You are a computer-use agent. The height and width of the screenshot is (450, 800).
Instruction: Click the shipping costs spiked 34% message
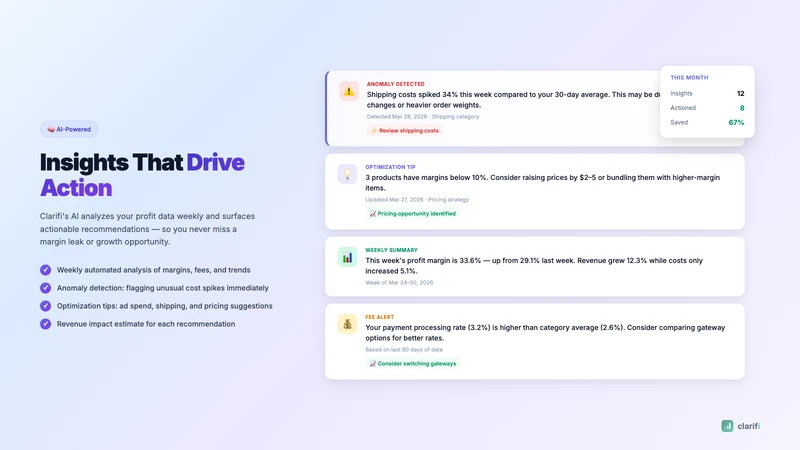click(513, 100)
